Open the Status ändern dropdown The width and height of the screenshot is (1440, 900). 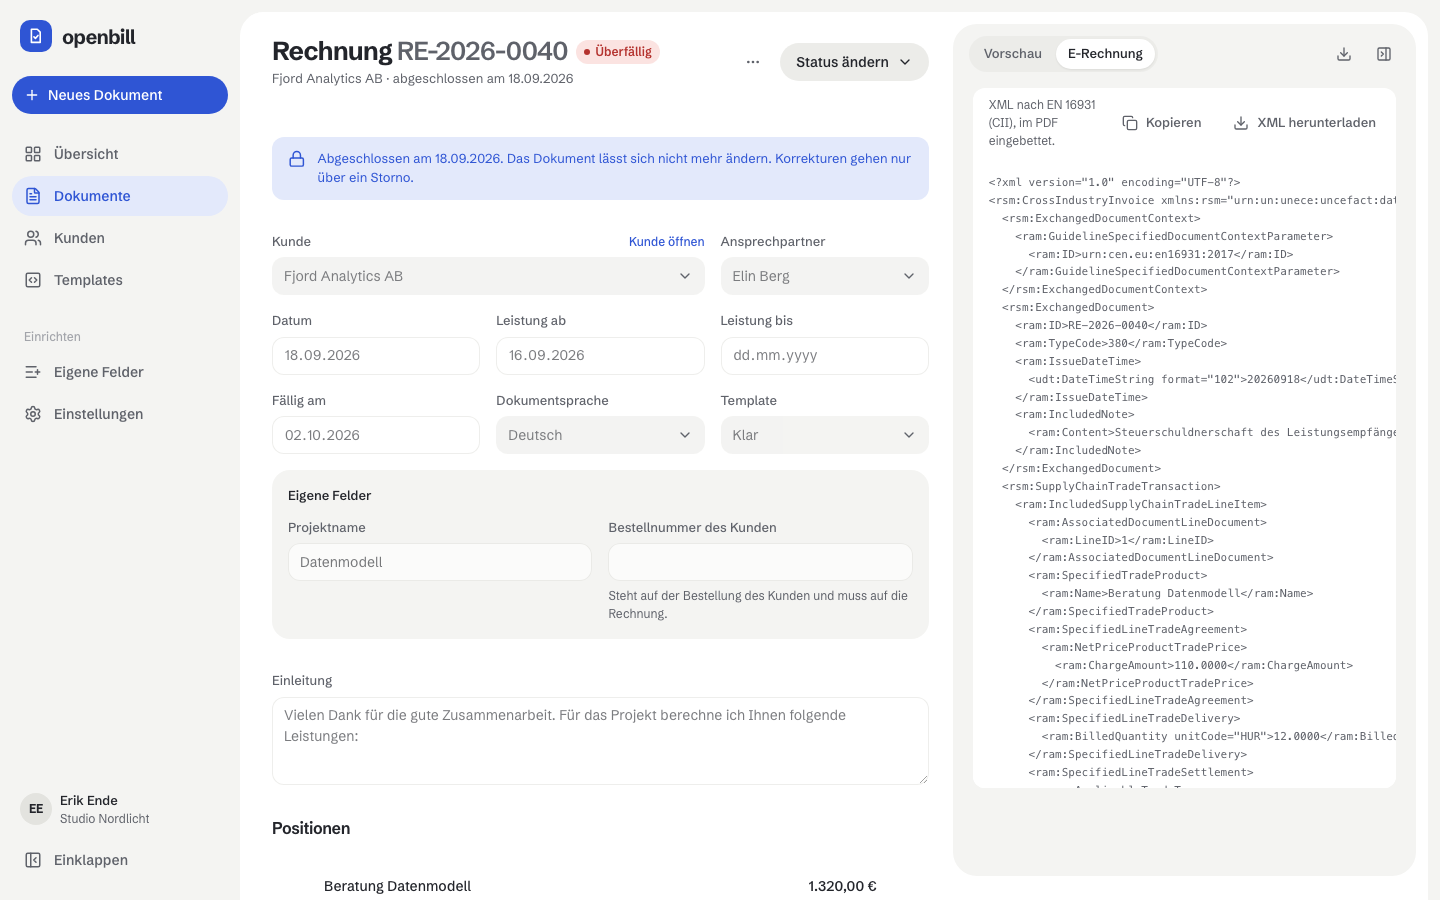point(854,62)
